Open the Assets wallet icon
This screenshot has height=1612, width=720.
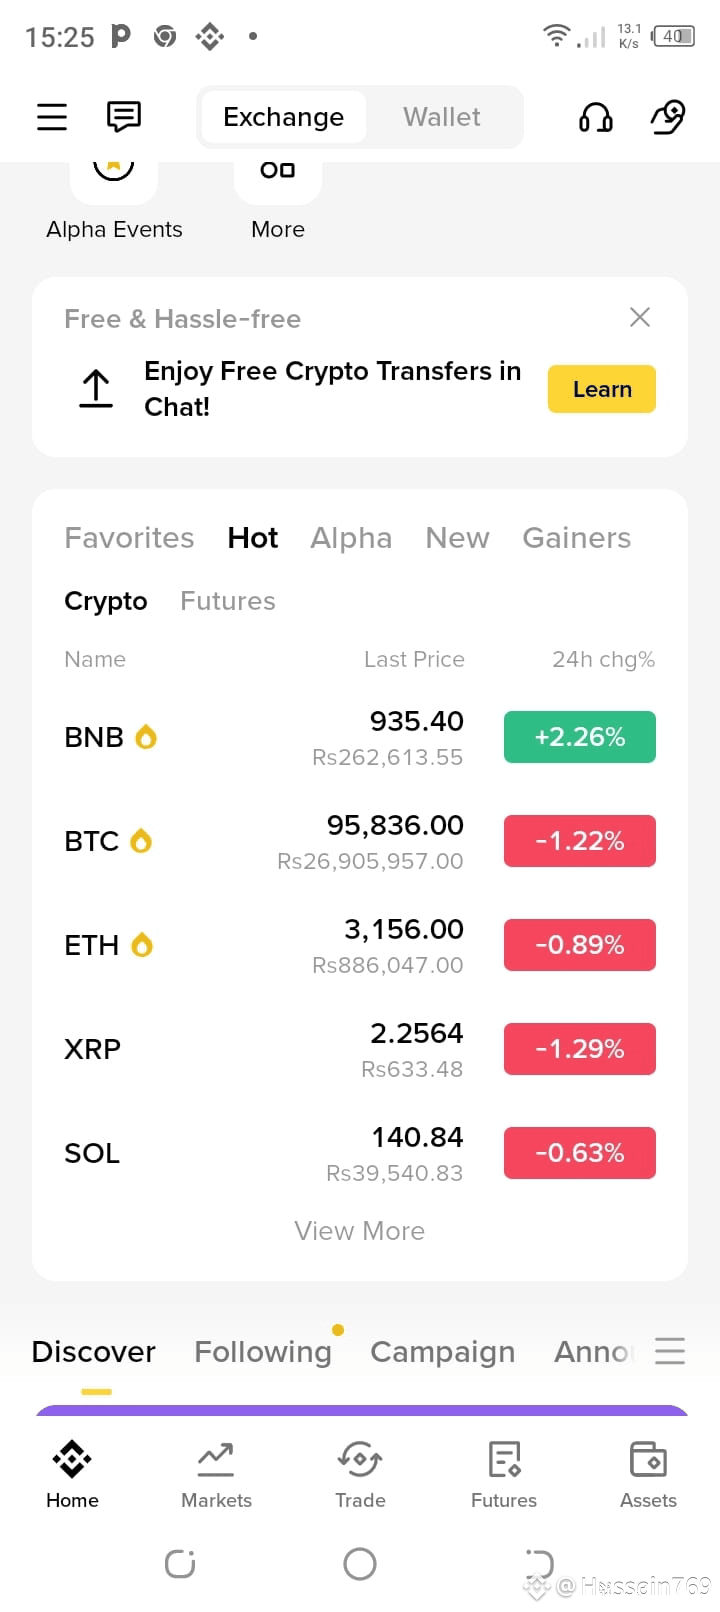[x=648, y=1459]
